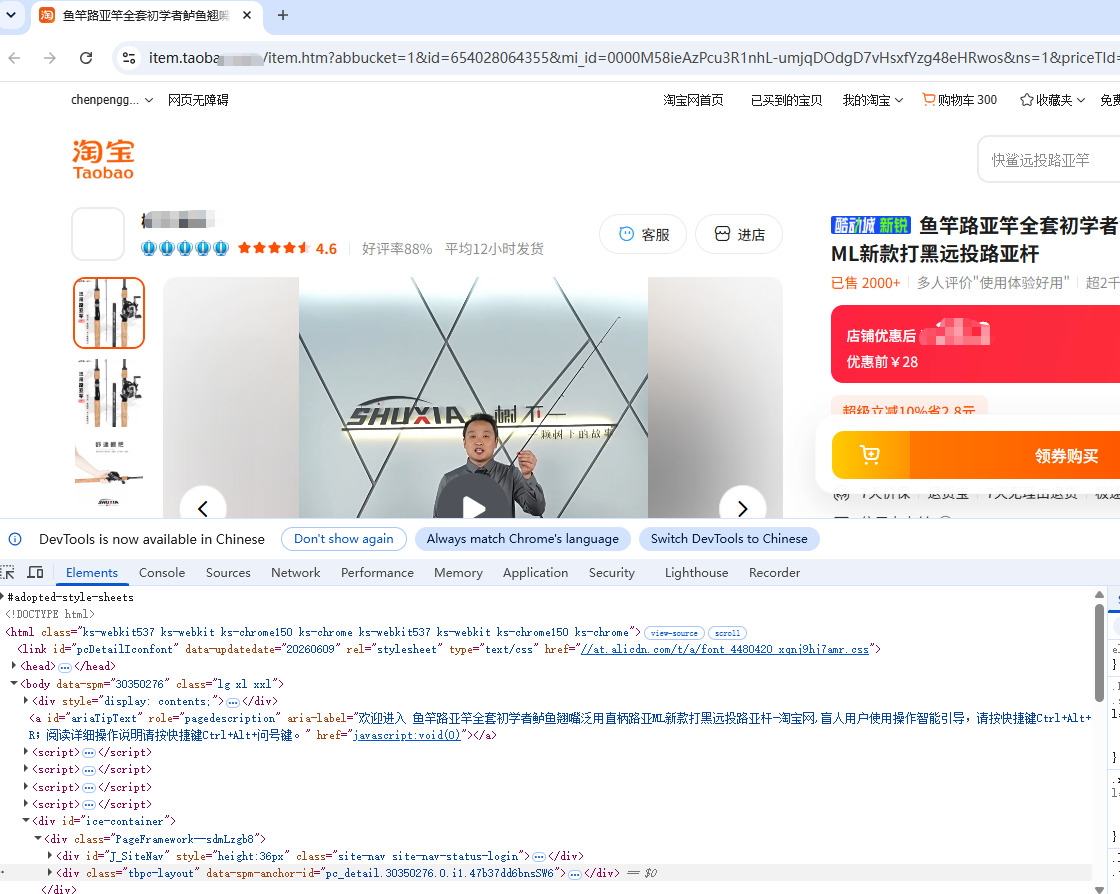Expand ellipsis in head element
Image resolution: width=1120 pixels, height=894 pixels.
(64, 667)
